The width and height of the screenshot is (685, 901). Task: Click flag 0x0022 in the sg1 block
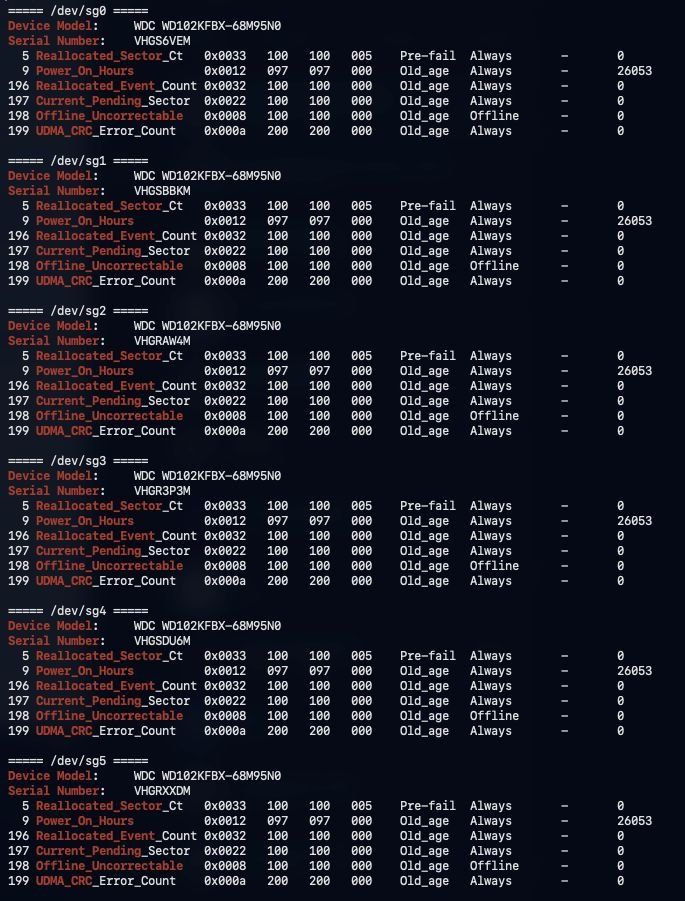[225, 251]
